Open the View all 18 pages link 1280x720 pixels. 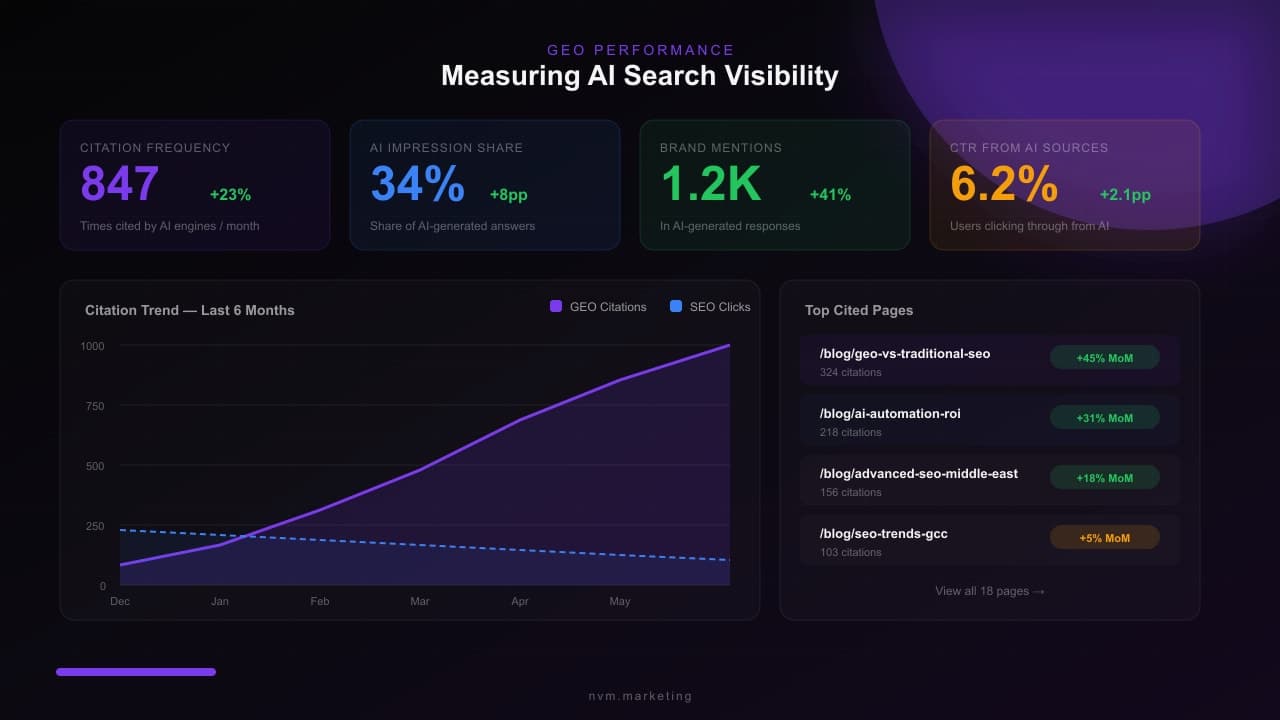tap(990, 591)
